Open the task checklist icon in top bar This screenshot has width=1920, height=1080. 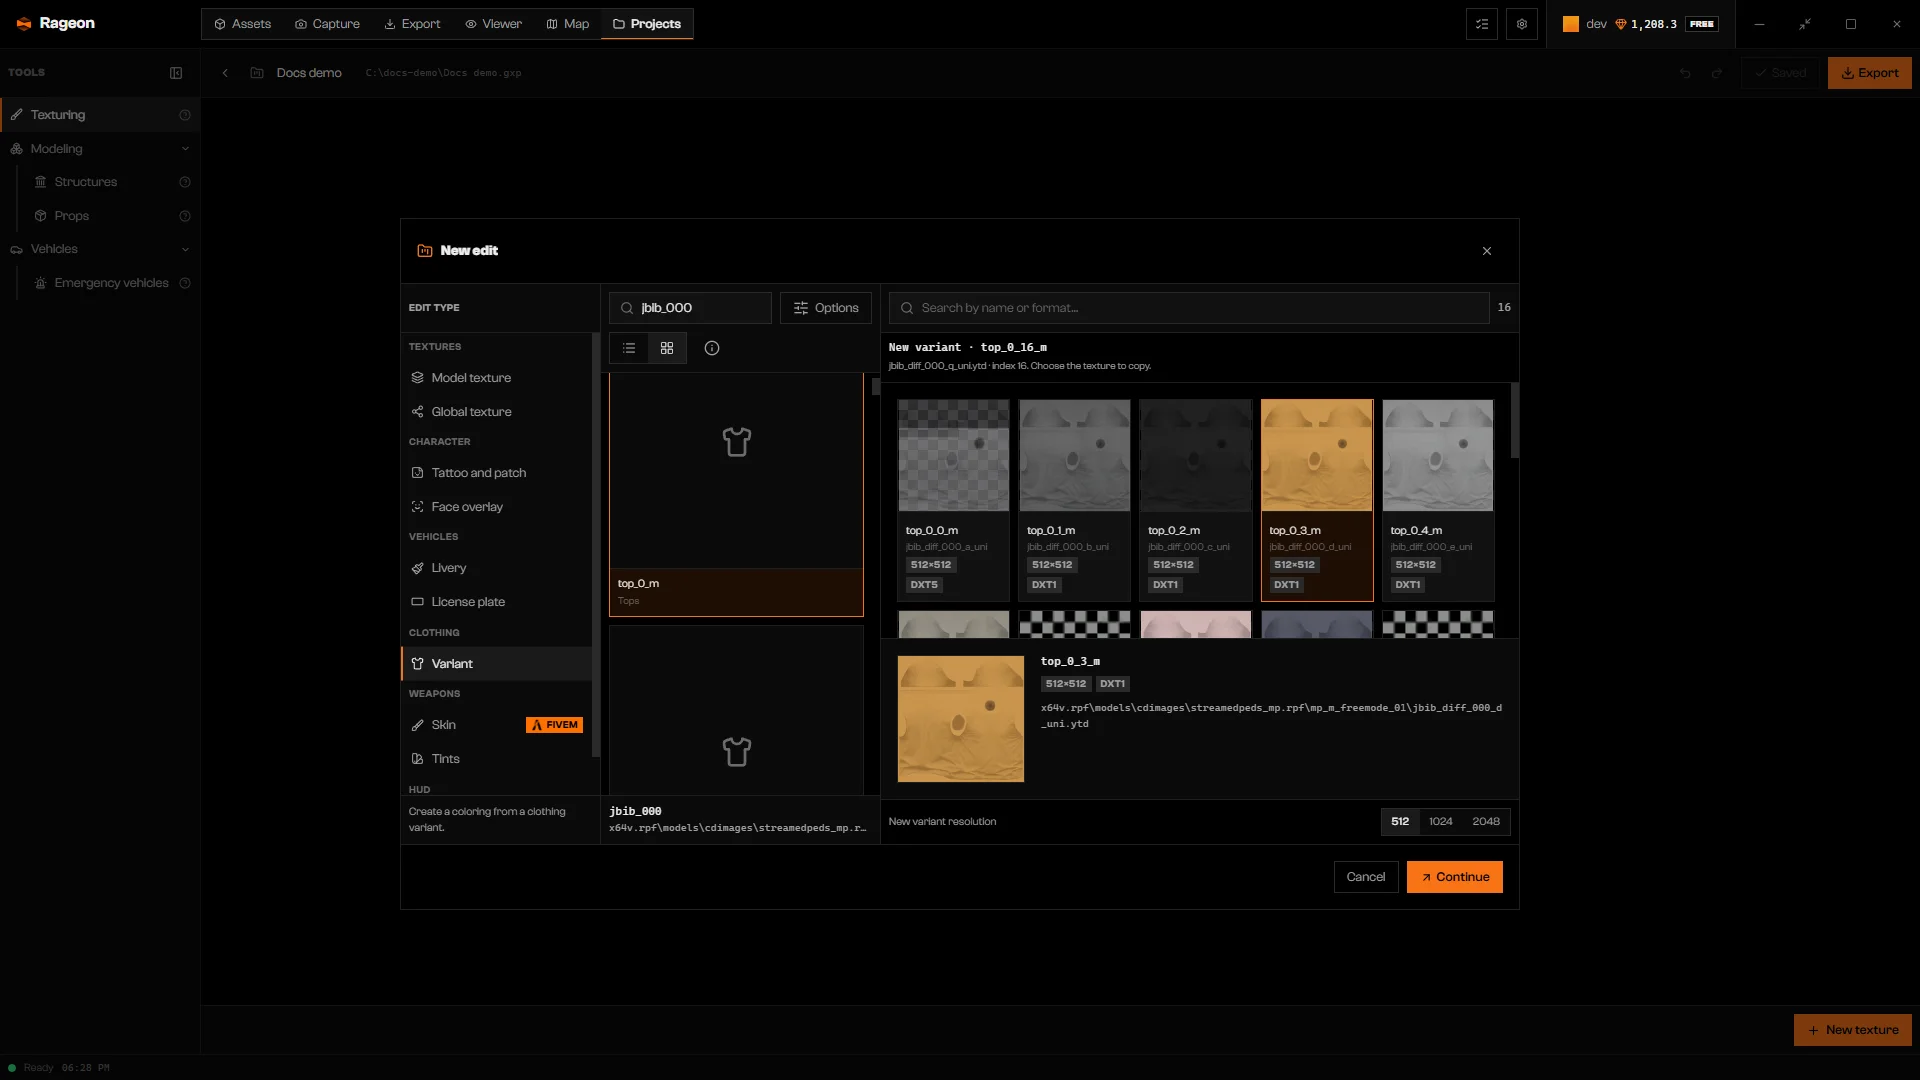click(x=1481, y=24)
